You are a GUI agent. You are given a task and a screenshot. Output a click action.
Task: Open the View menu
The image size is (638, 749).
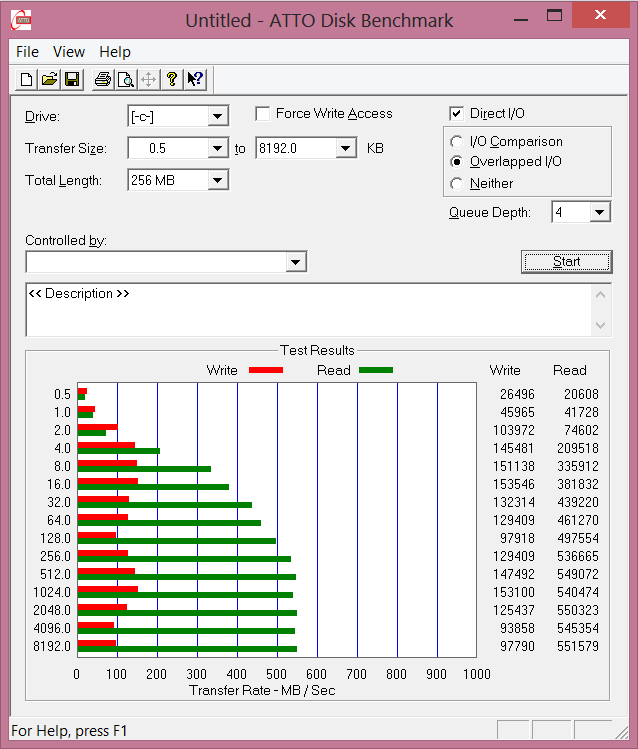click(x=69, y=52)
